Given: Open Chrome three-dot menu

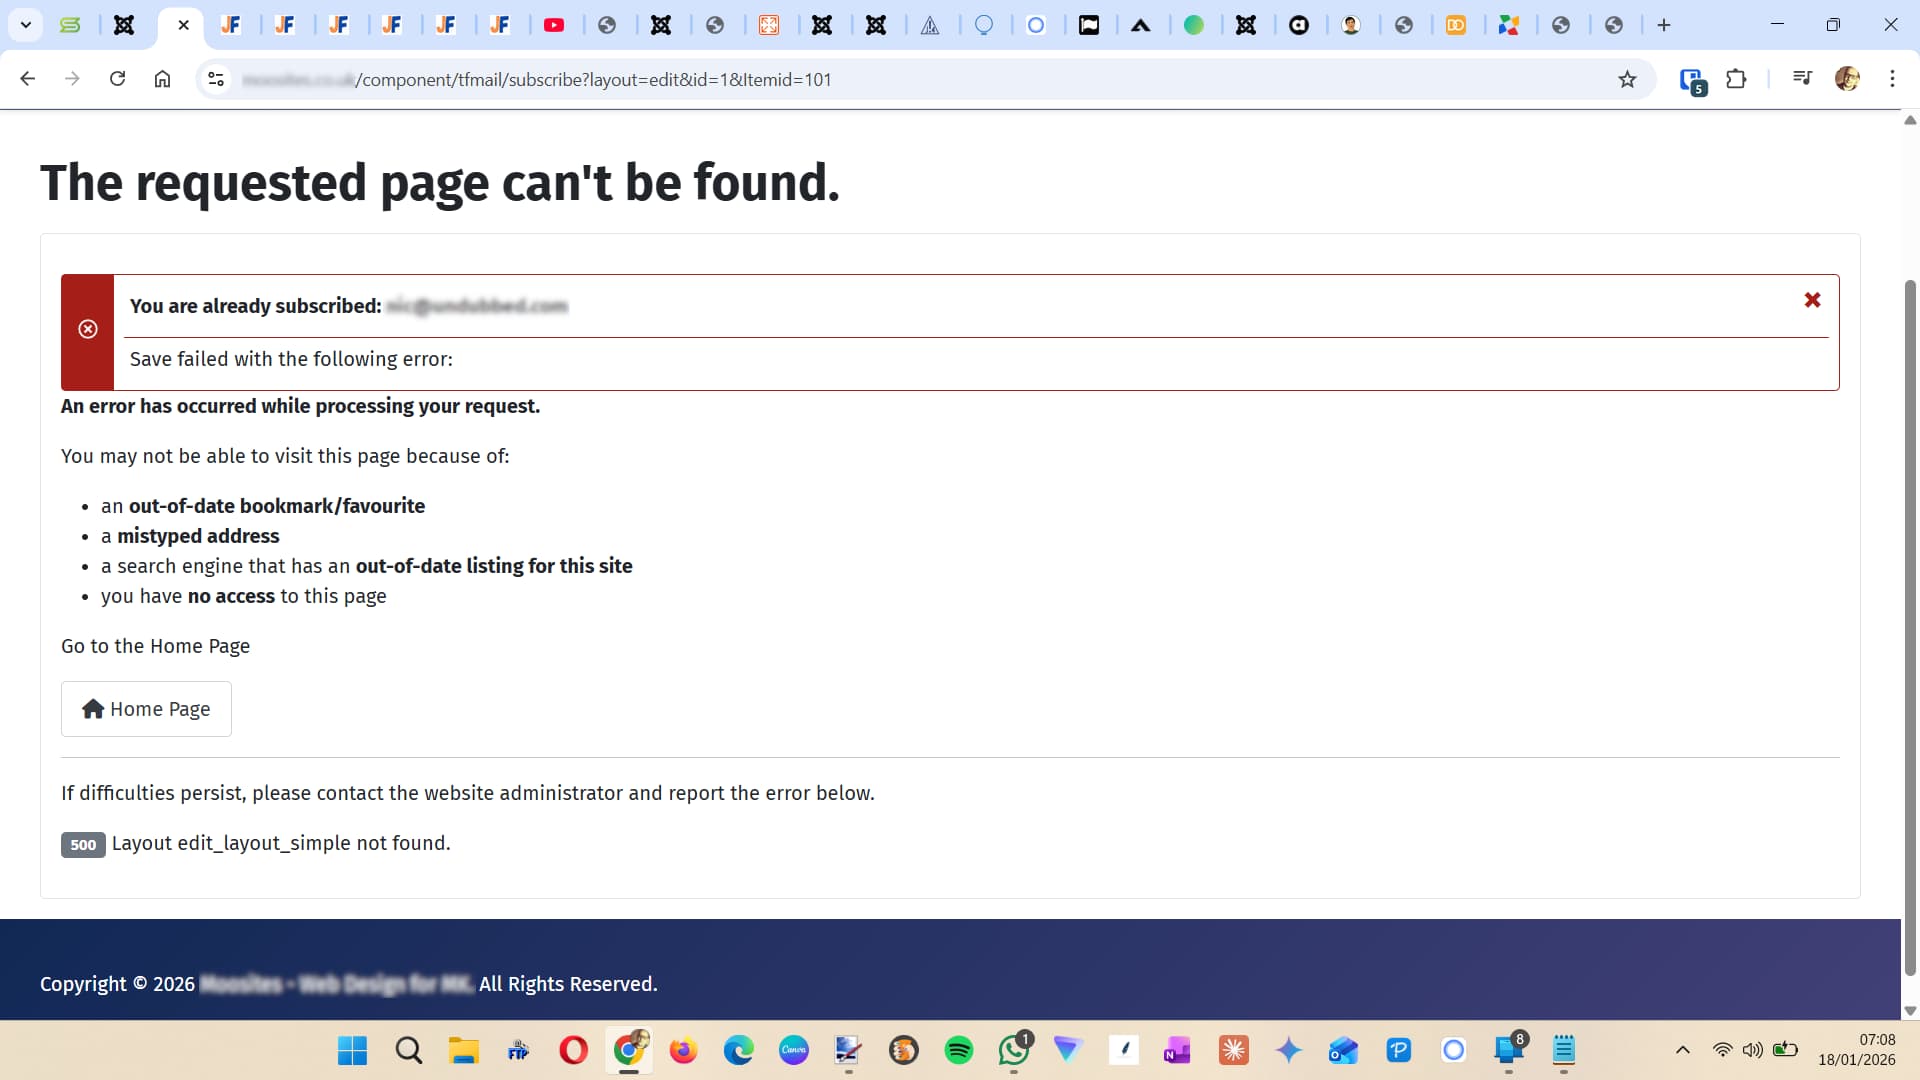Looking at the screenshot, I should pyautogui.click(x=1892, y=79).
